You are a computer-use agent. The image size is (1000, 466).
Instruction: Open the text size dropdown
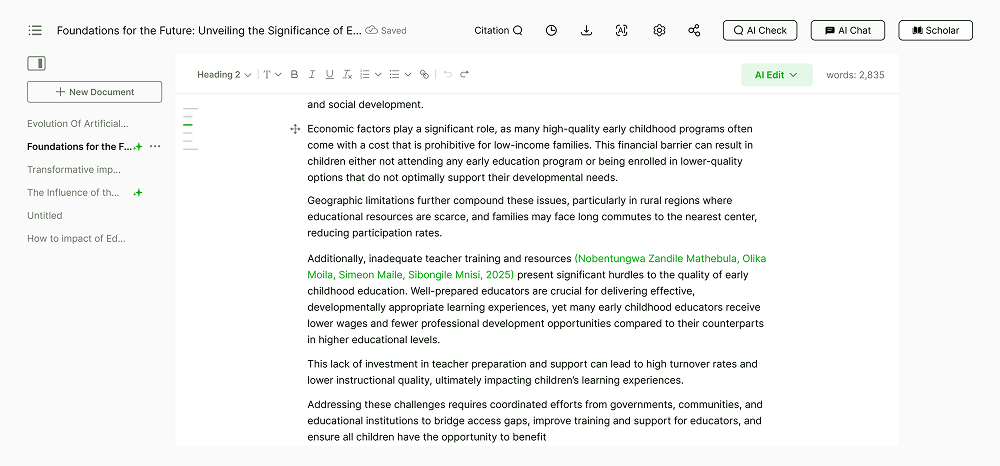click(x=272, y=75)
